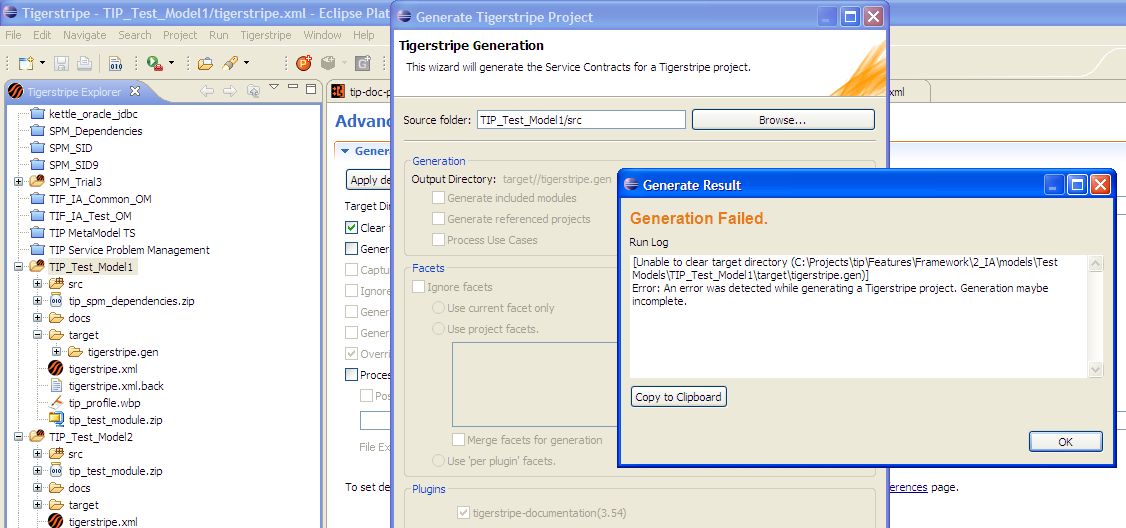Select TIP MetaModel TS project
The width and height of the screenshot is (1126, 528).
pyautogui.click(x=92, y=233)
